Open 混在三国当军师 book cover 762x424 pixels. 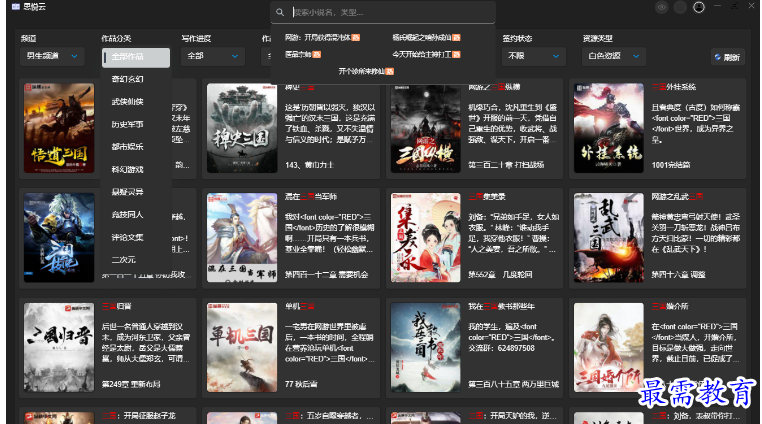click(242, 238)
